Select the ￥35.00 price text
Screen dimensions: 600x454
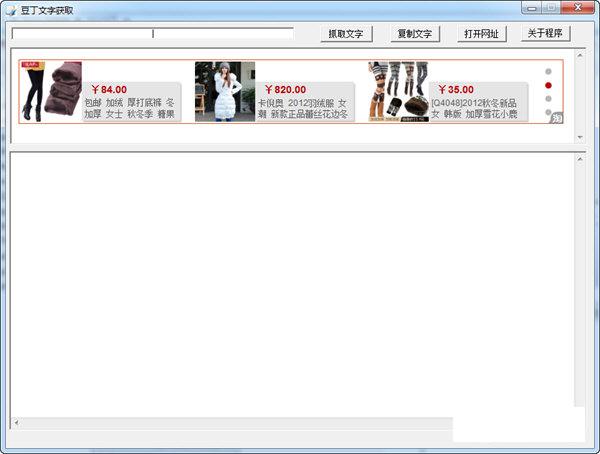point(456,90)
